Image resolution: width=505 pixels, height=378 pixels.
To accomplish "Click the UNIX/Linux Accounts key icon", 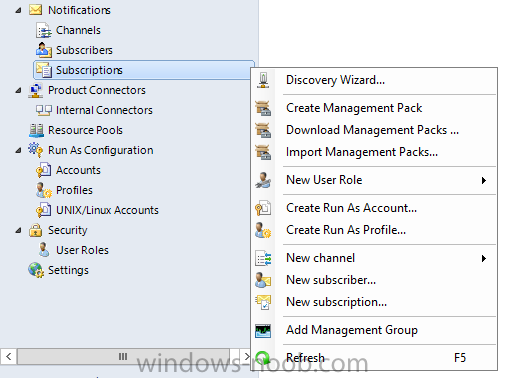I will pyautogui.click(x=44, y=210).
